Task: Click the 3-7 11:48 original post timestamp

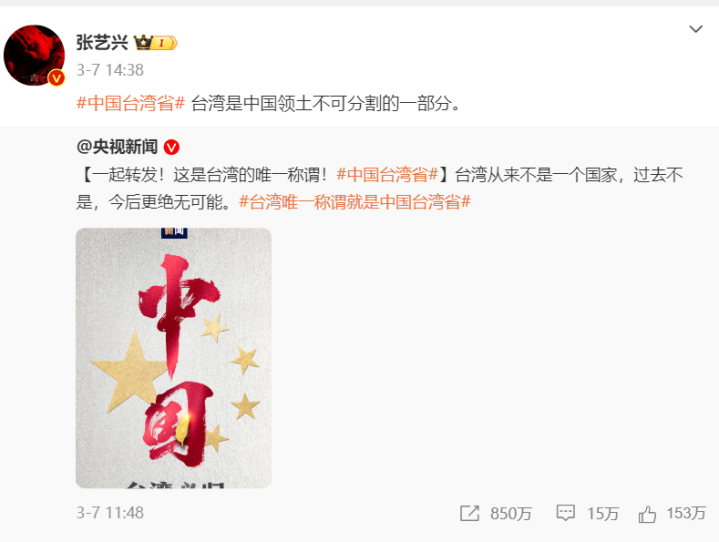Action: coord(110,513)
